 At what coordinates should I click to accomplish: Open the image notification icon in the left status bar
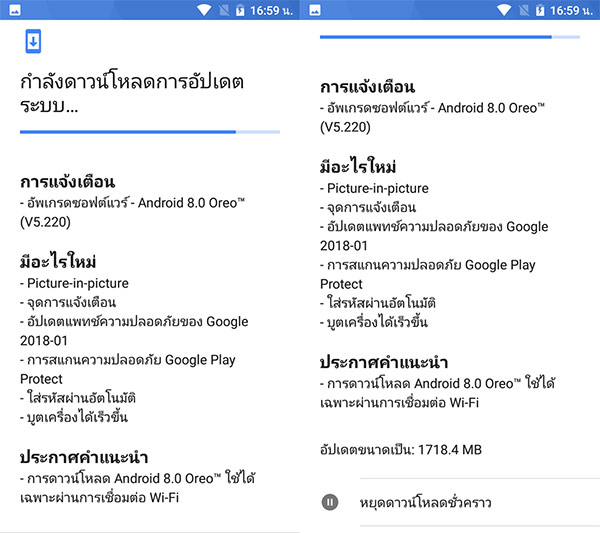point(14,10)
